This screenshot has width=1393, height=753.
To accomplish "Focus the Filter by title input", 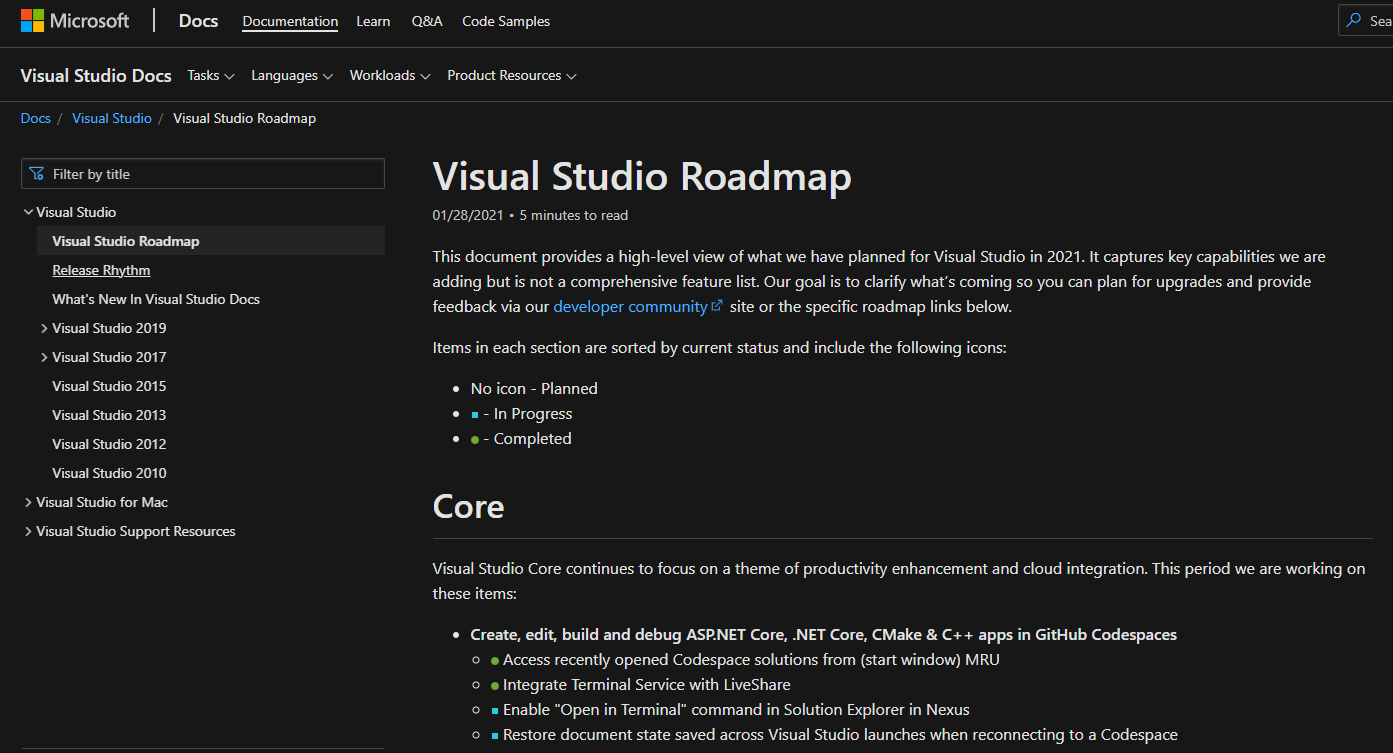I will 203,173.
